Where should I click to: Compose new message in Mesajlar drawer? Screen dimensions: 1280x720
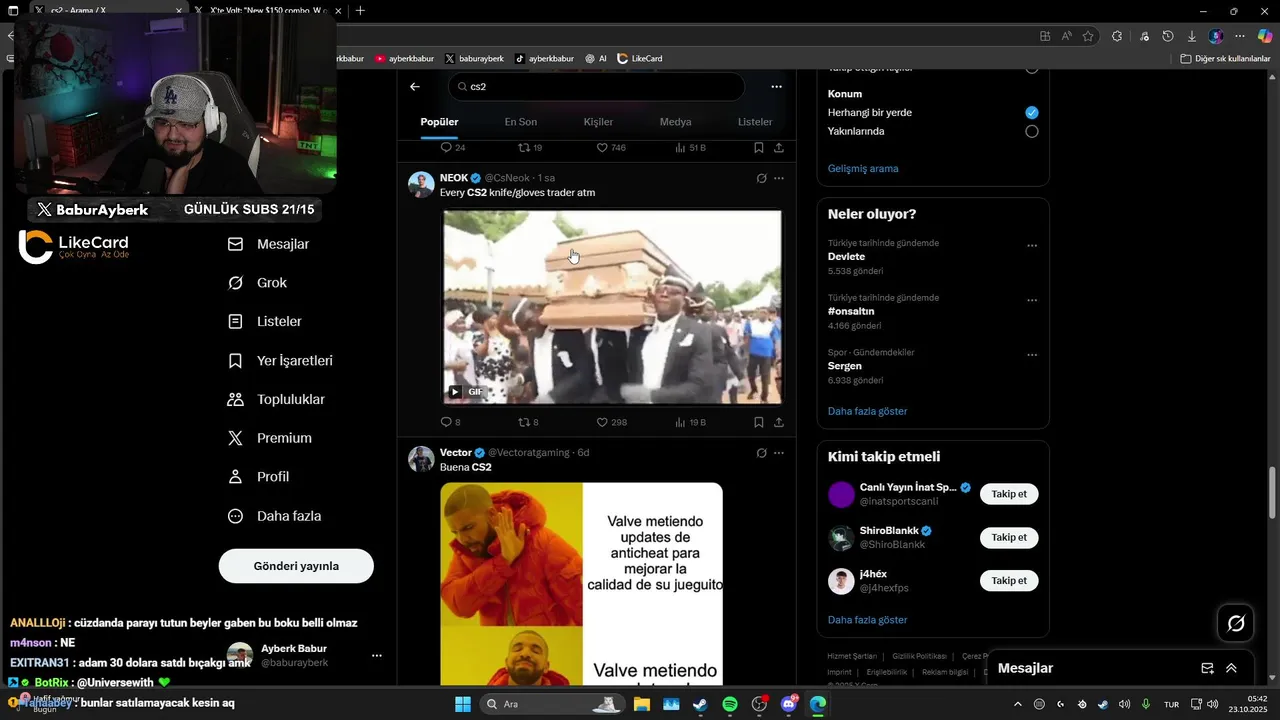[1207, 668]
